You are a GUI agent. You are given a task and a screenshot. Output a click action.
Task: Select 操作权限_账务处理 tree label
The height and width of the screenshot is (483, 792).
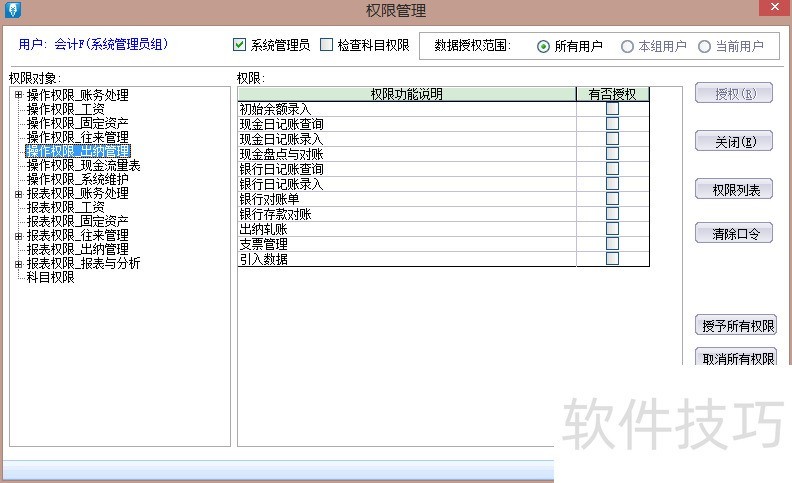77,95
